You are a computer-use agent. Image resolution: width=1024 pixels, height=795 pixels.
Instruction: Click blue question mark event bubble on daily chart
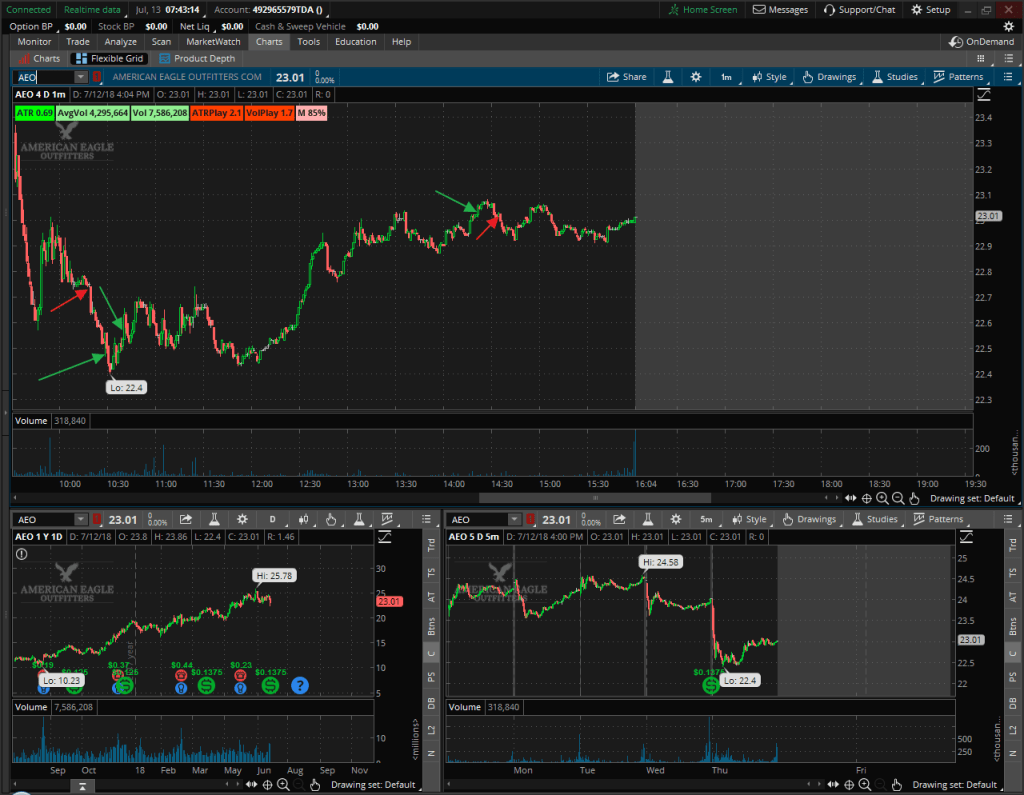299,686
